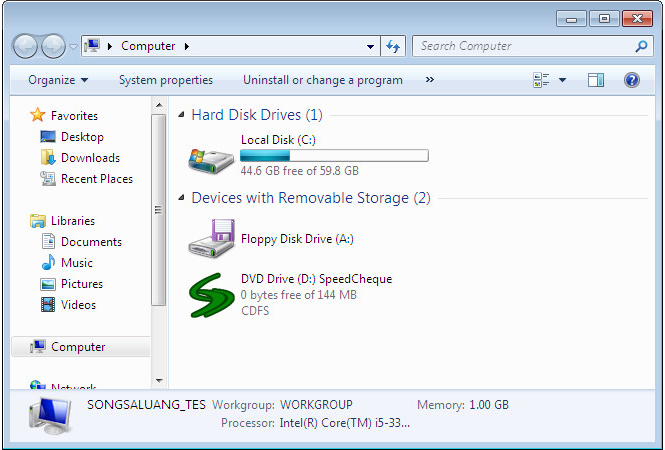Click the Pictures library icon
The image size is (665, 450).
(48, 284)
